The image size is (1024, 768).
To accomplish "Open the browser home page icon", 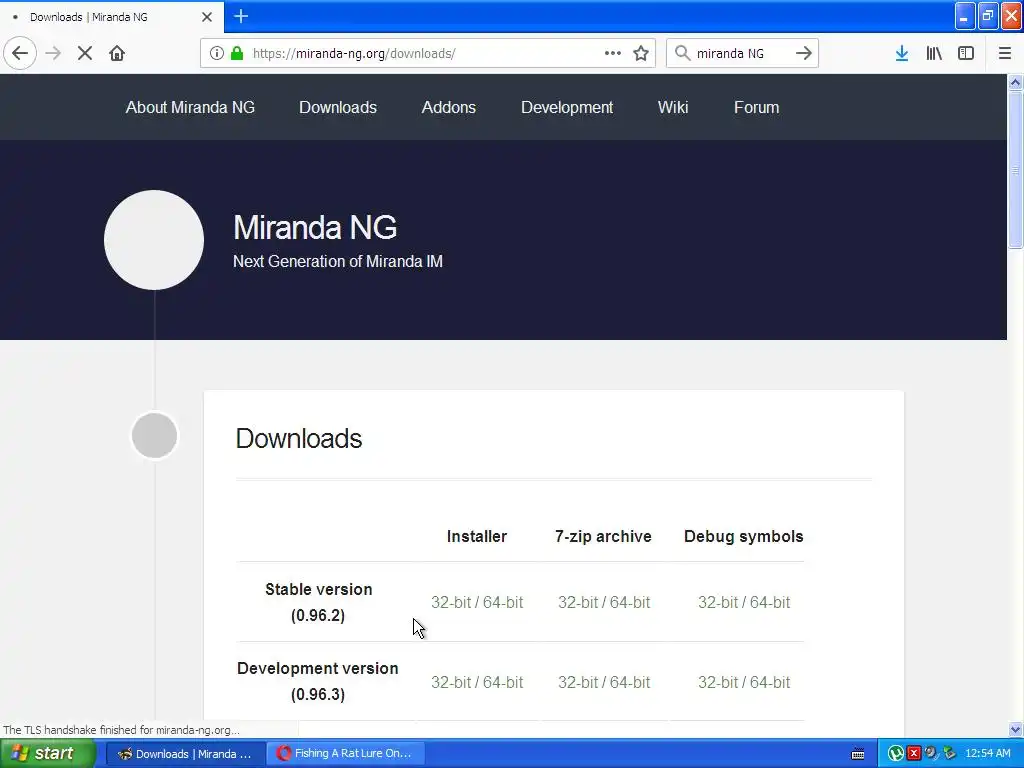I will [117, 53].
